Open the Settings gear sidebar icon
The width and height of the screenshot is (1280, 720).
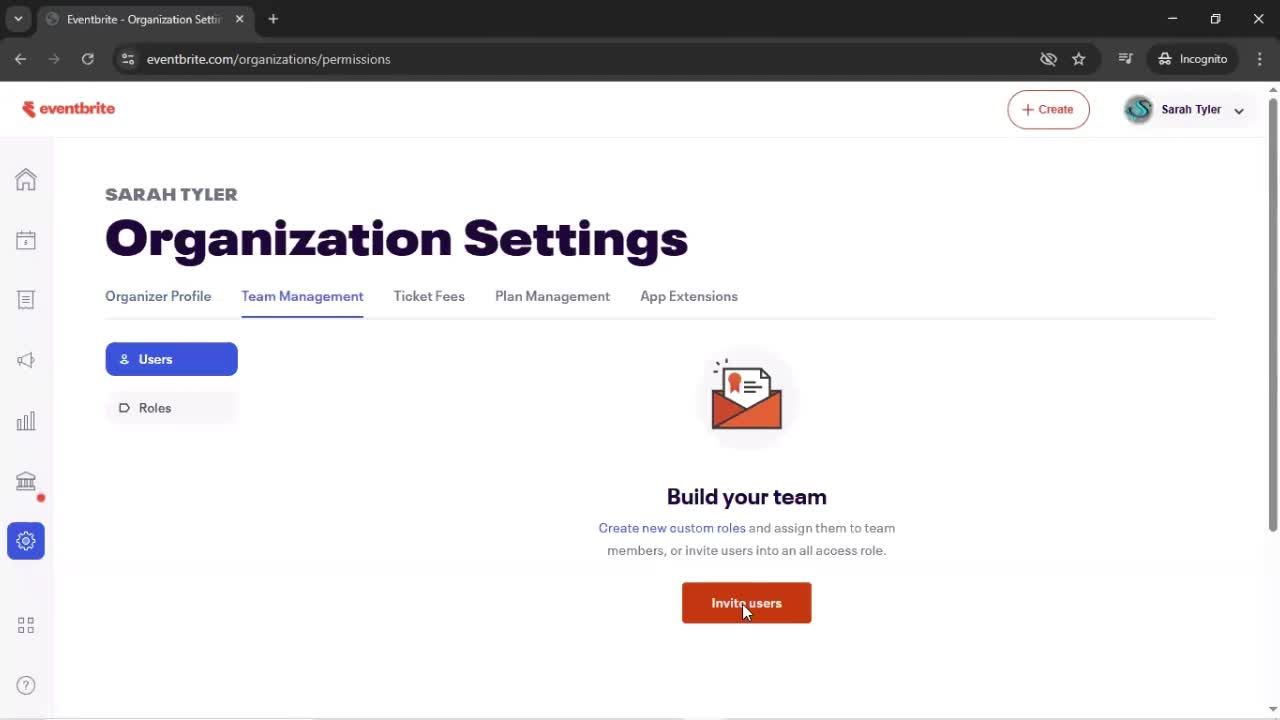26,541
